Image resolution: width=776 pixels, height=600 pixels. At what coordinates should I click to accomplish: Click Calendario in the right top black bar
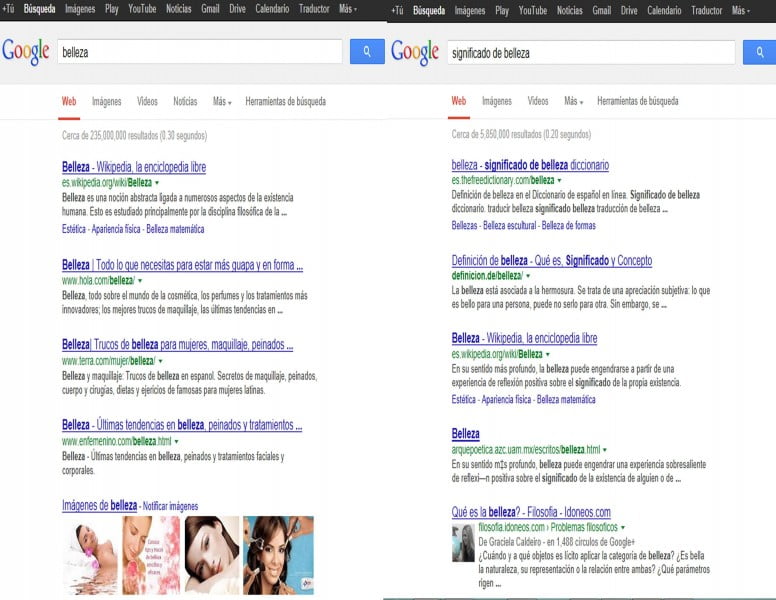point(664,10)
